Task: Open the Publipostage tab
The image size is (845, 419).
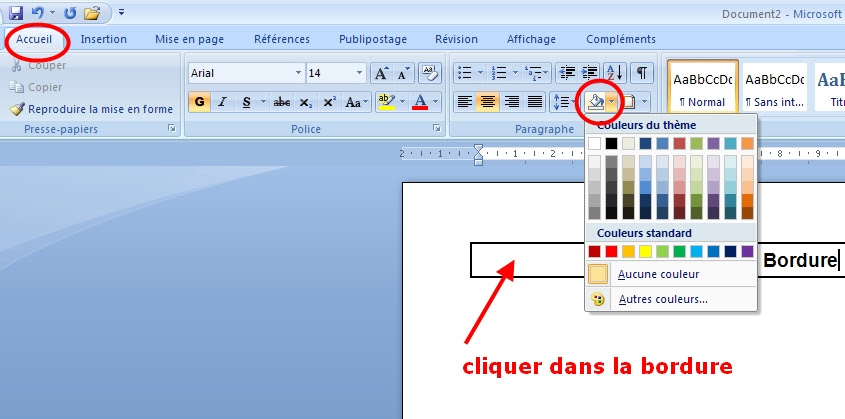Action: (x=373, y=39)
